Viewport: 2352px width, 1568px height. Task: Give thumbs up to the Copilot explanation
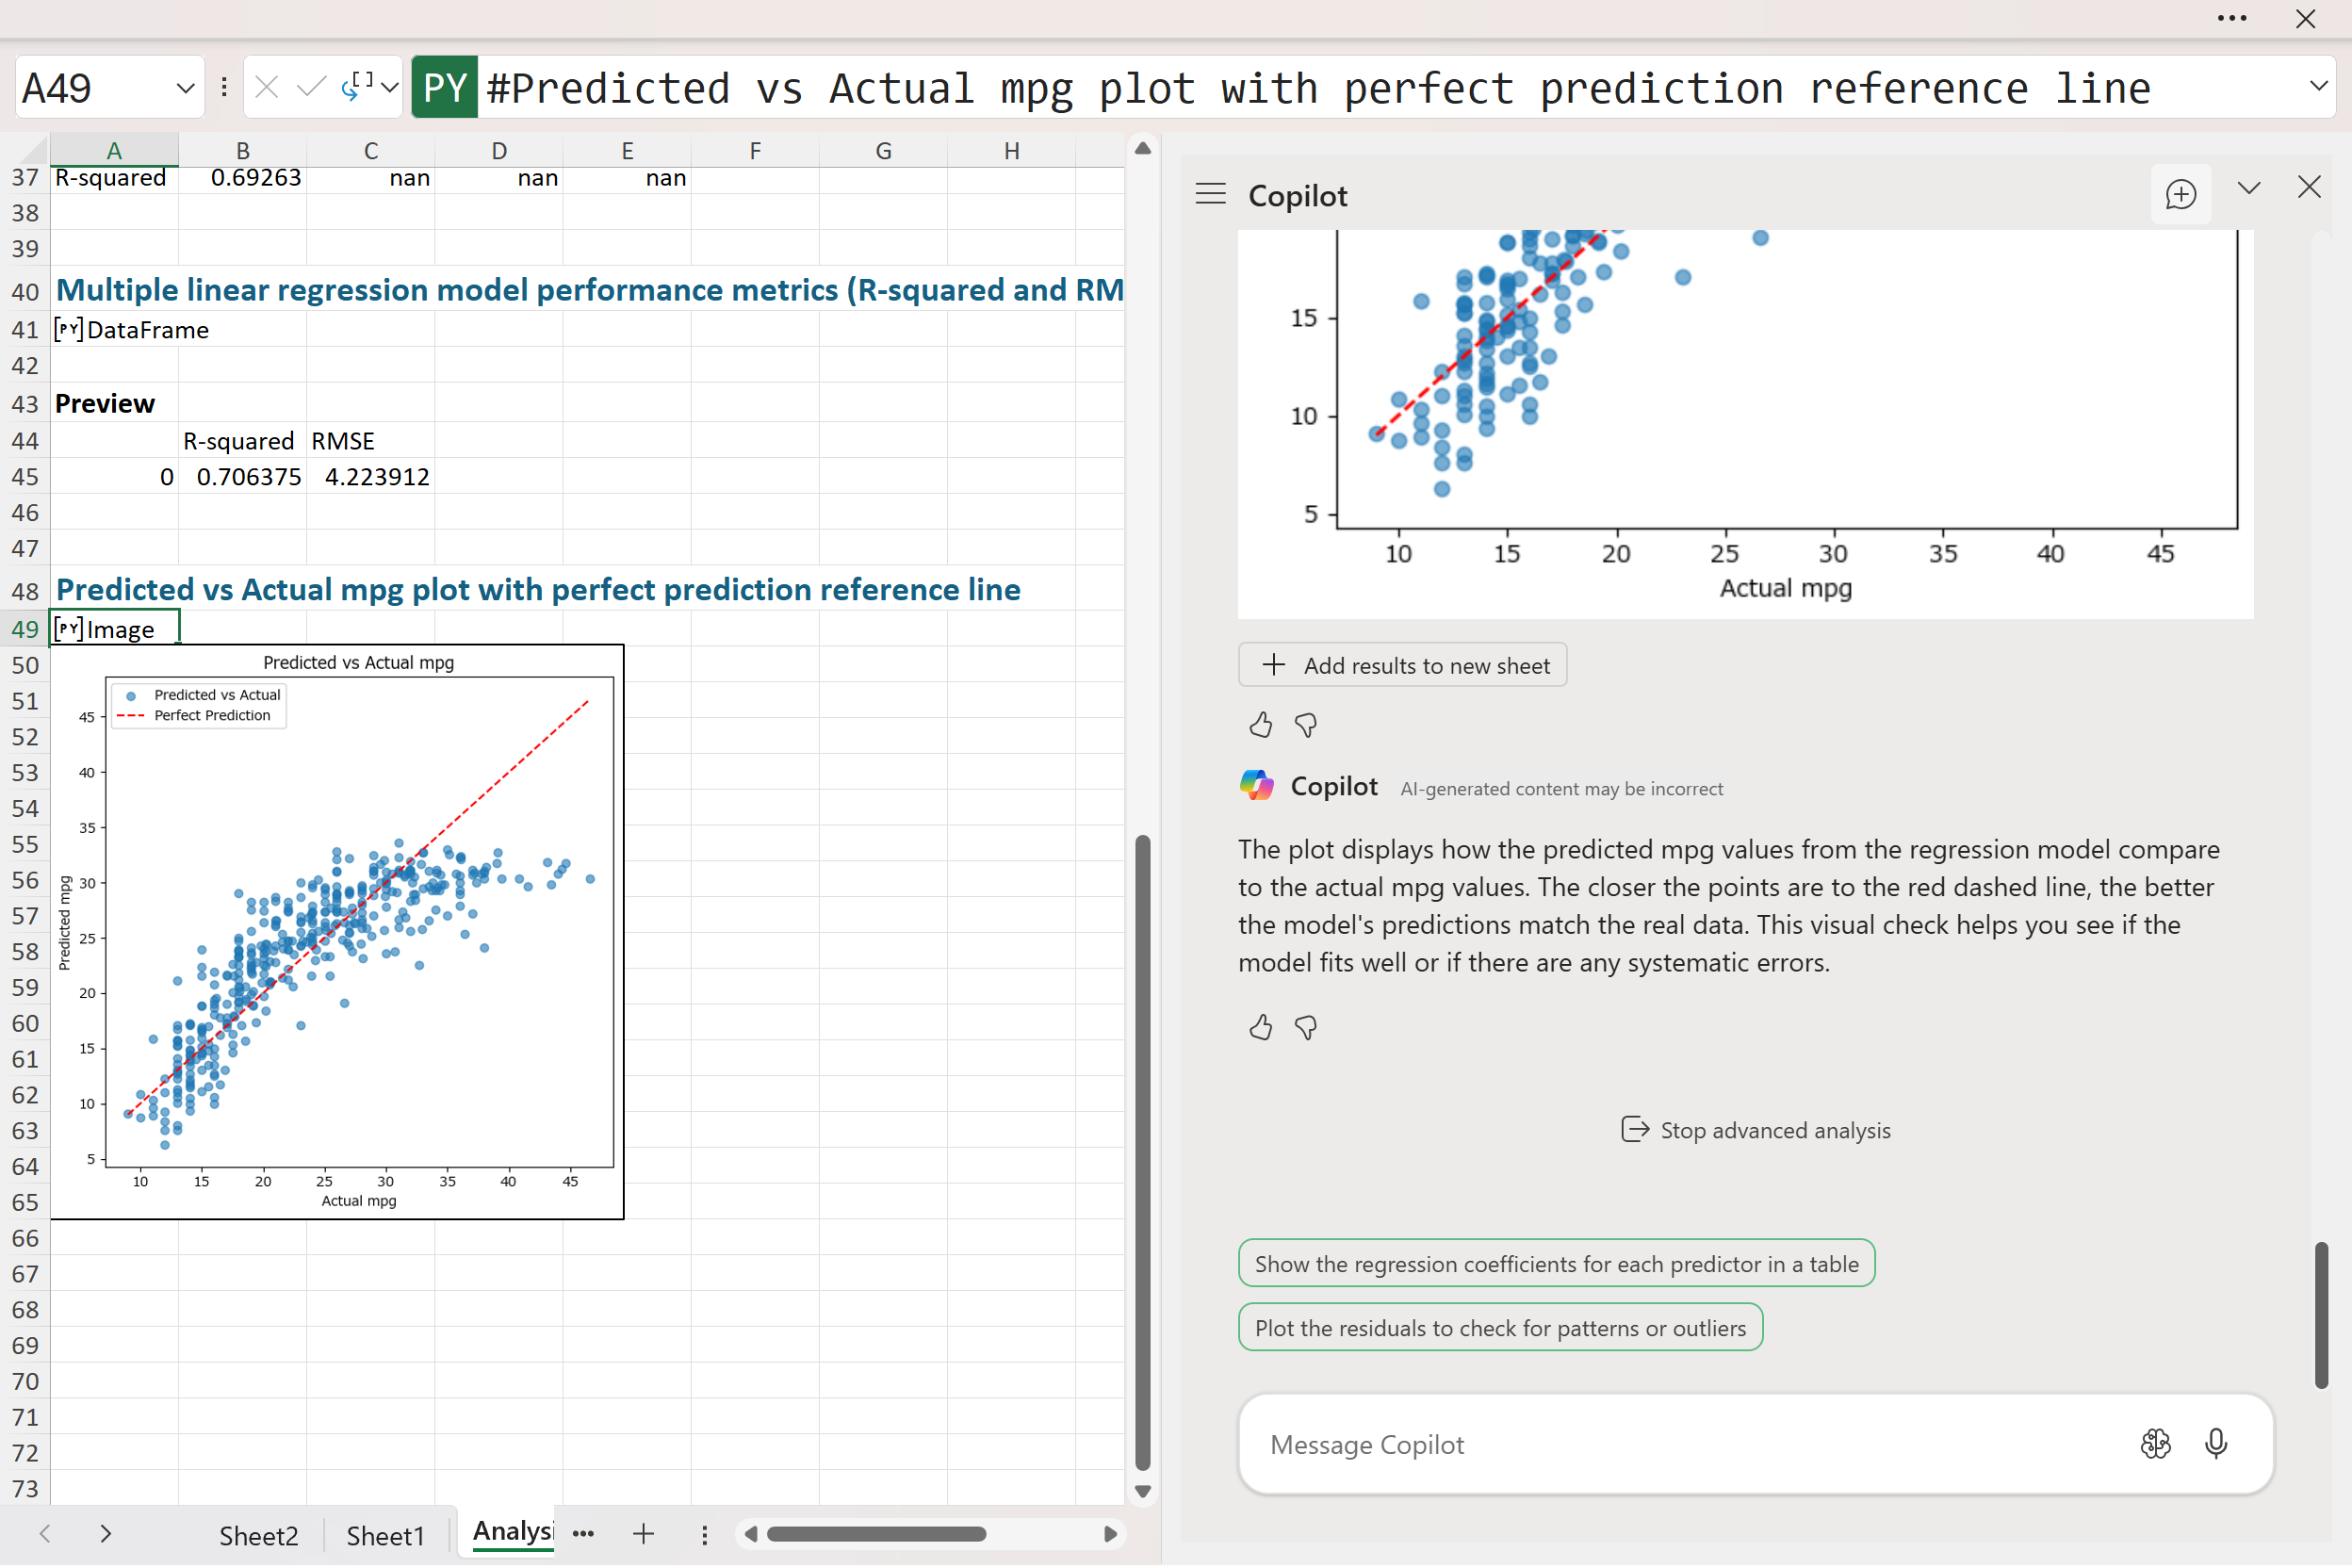pos(1261,1027)
